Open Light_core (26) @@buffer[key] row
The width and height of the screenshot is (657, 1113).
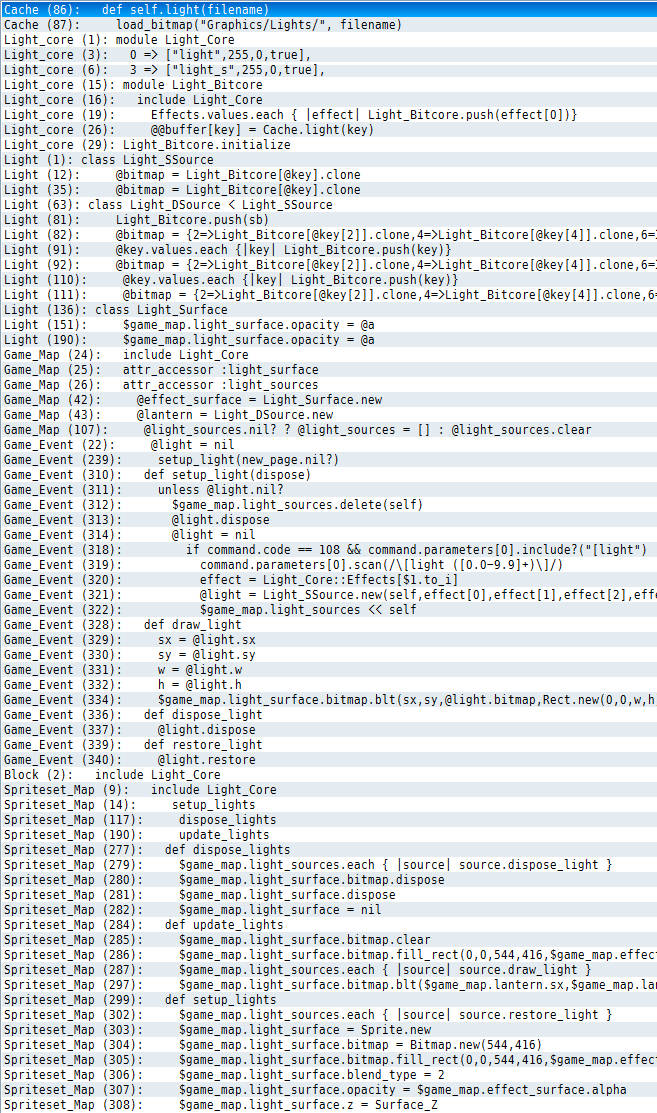tap(328, 130)
